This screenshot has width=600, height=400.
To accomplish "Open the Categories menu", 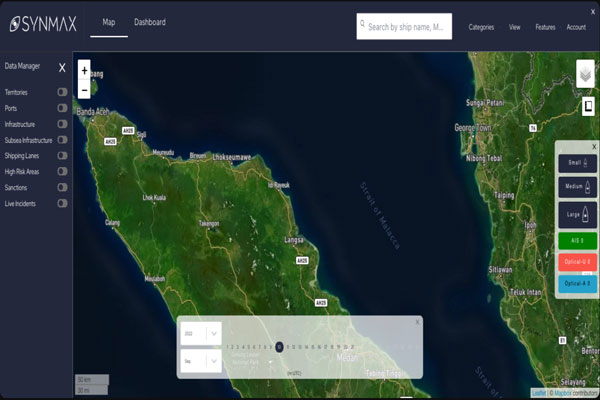I will 481,27.
